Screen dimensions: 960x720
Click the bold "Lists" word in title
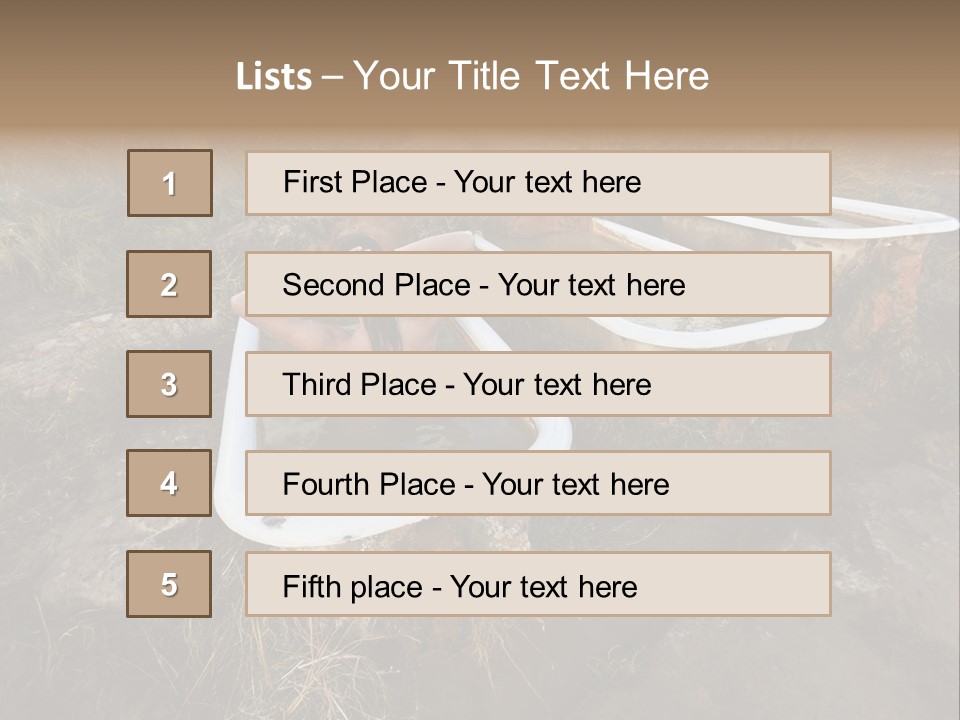tap(273, 77)
